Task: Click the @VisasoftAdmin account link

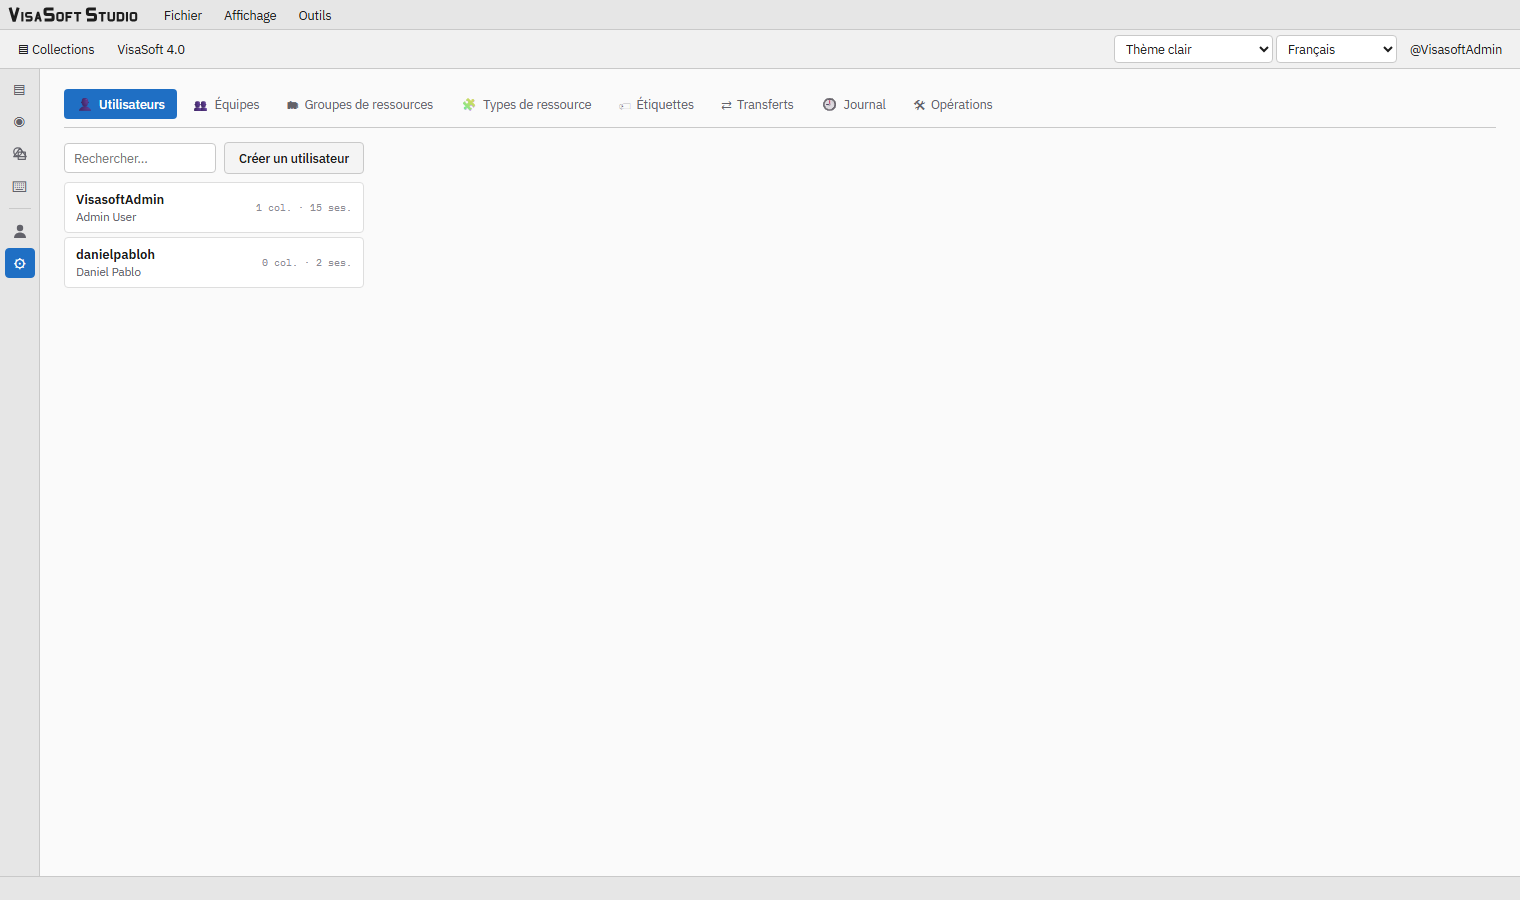Action: [x=1456, y=49]
